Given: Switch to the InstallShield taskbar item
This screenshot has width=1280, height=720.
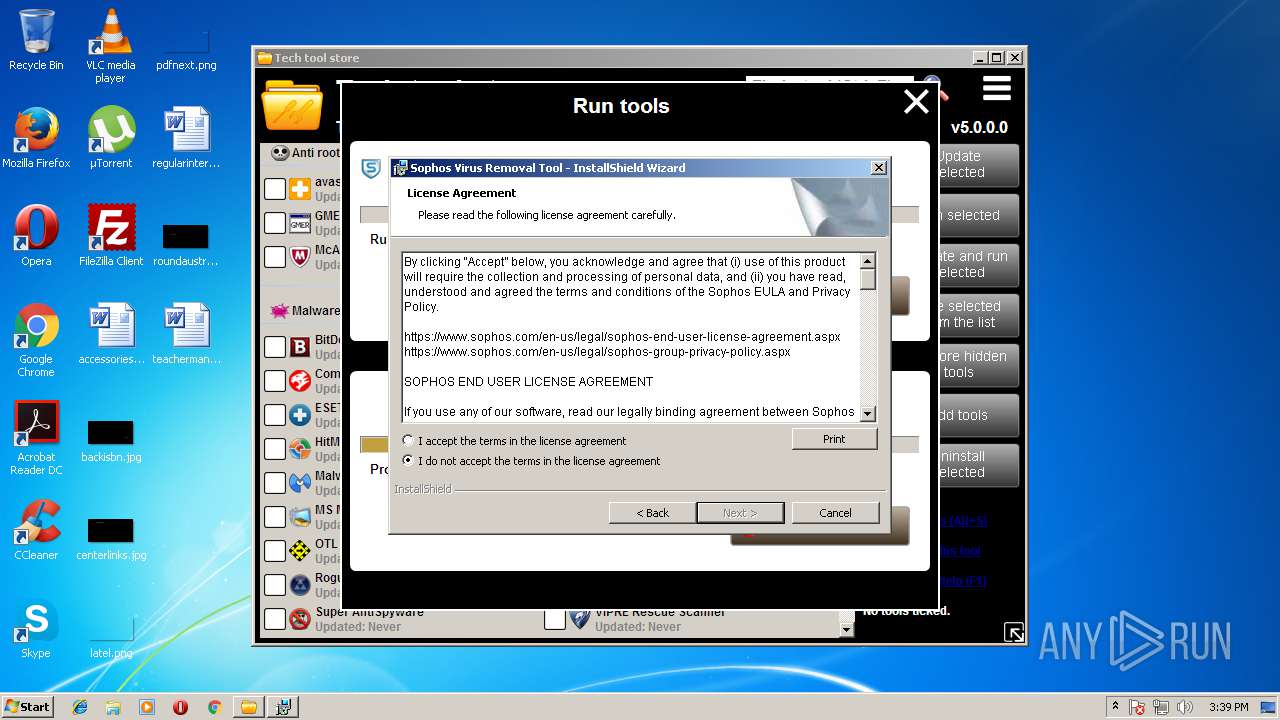Looking at the screenshot, I should coord(283,707).
